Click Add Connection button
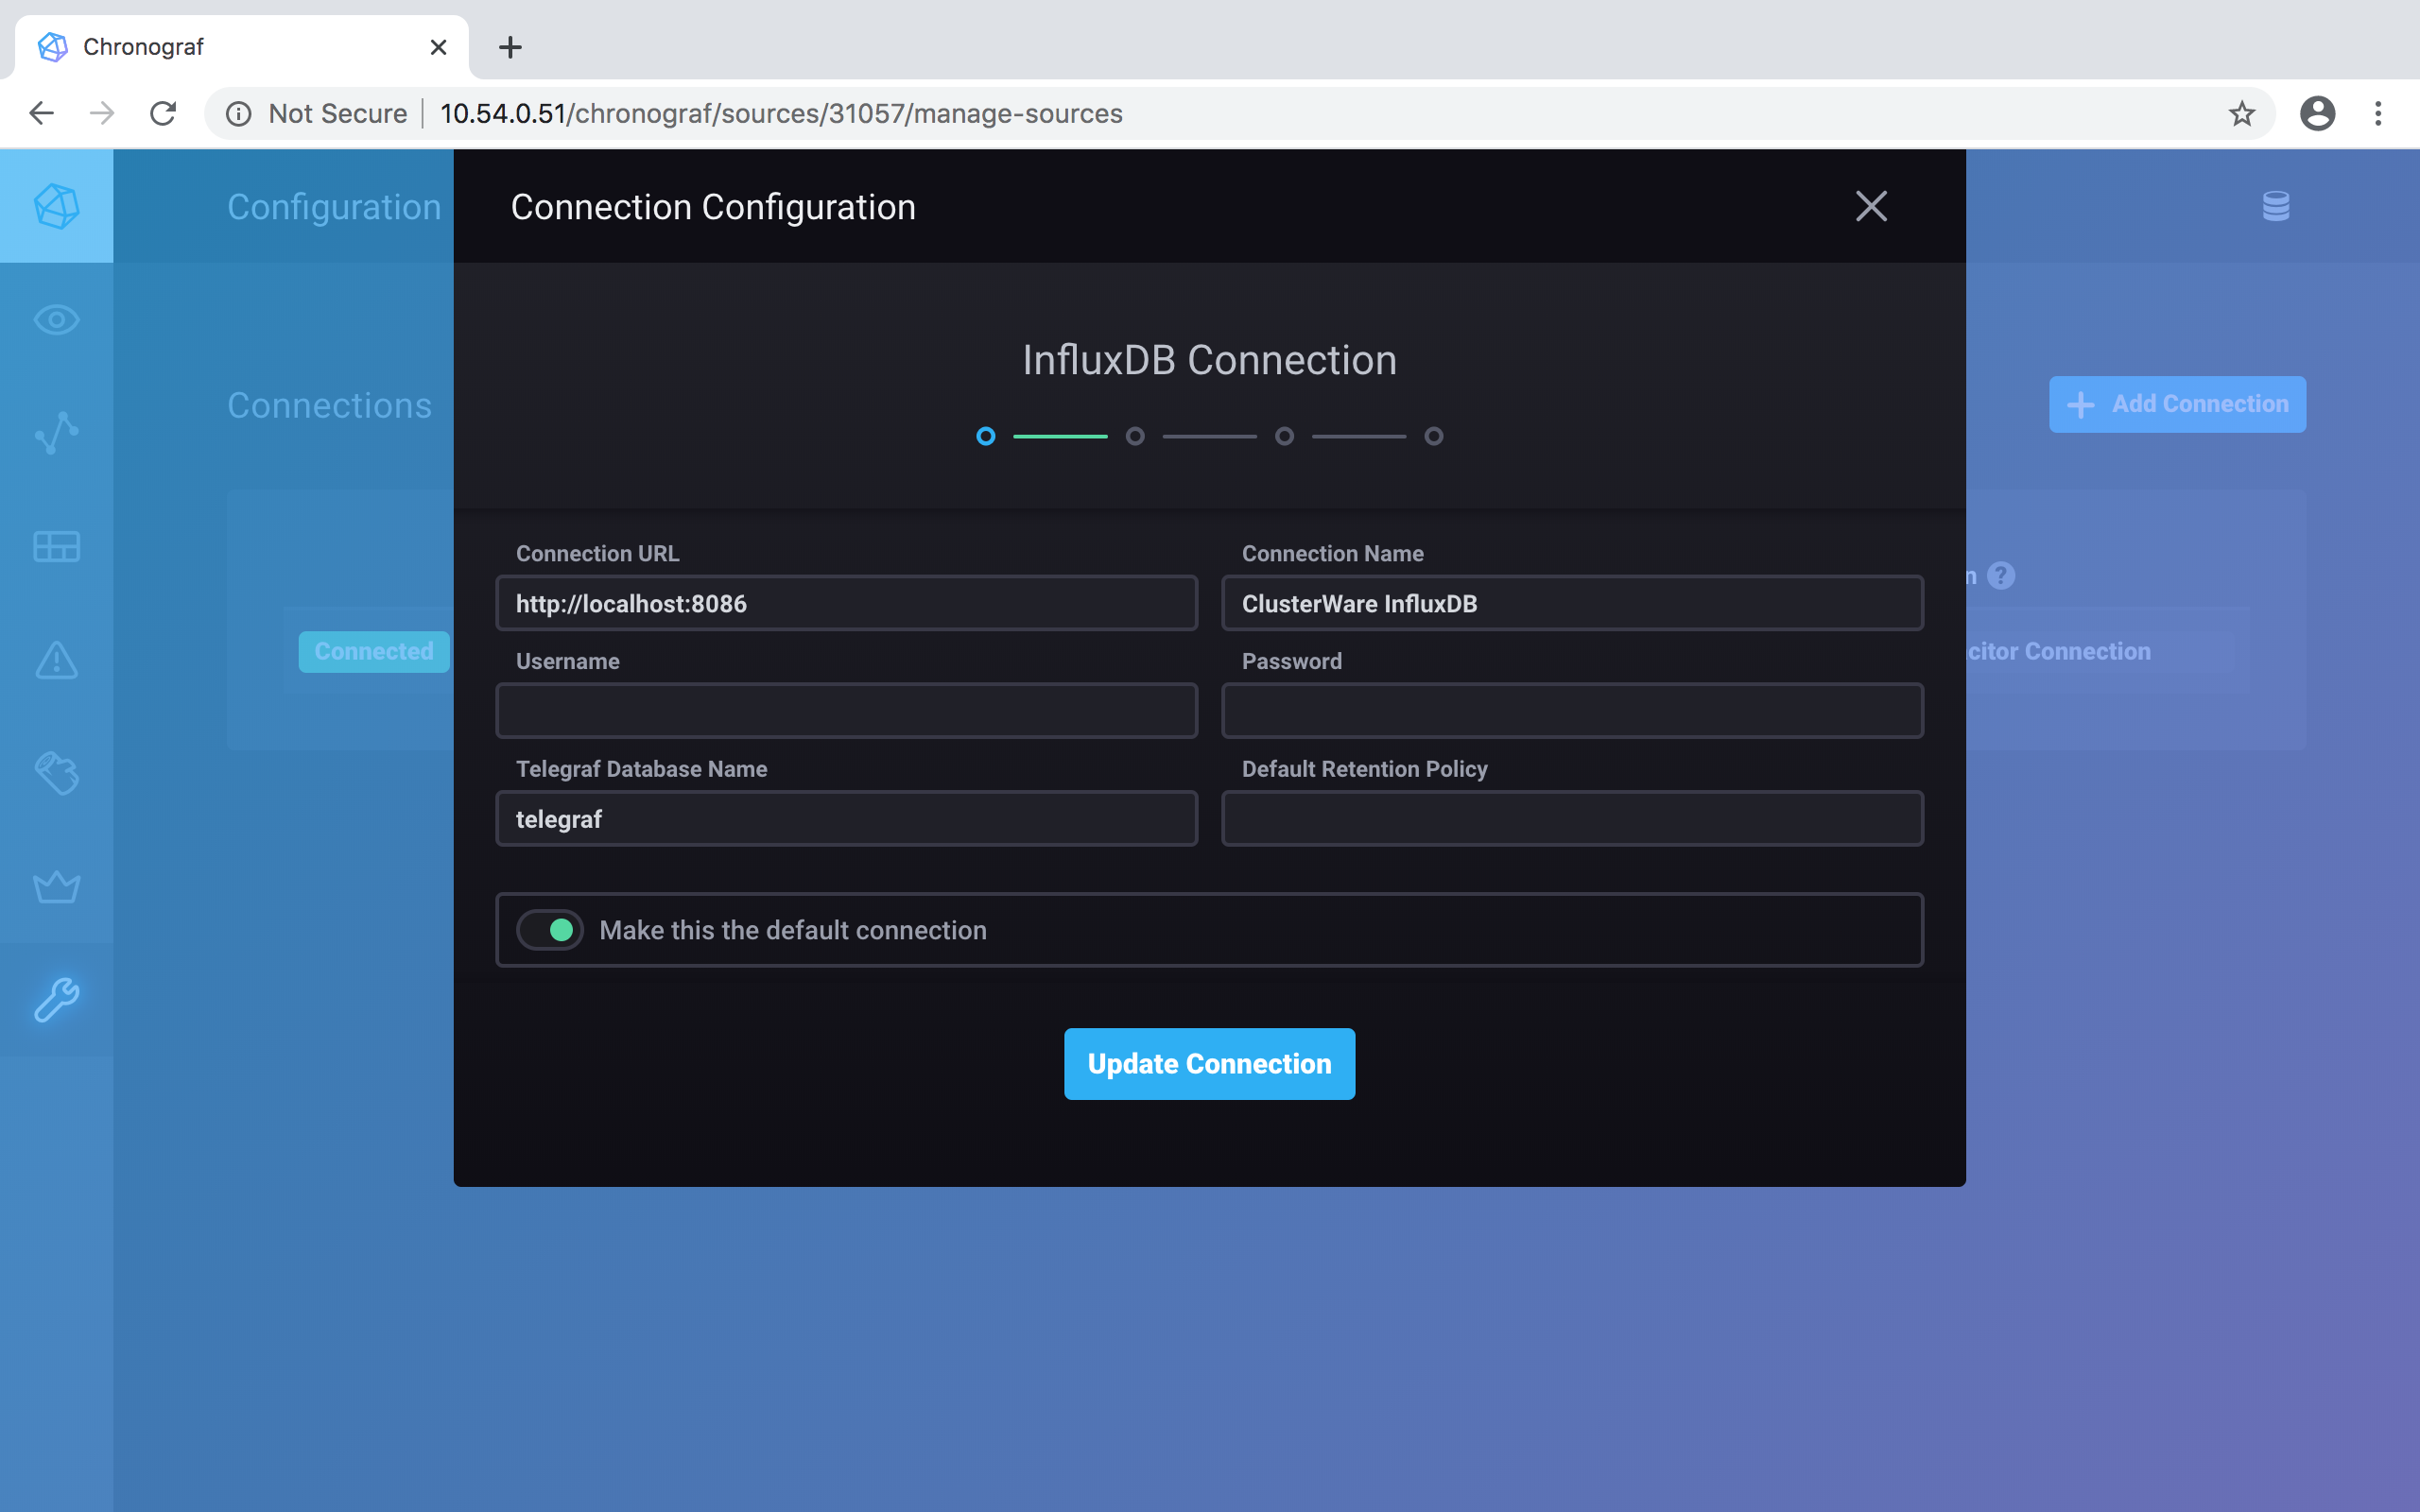2420x1512 pixels. click(2177, 404)
